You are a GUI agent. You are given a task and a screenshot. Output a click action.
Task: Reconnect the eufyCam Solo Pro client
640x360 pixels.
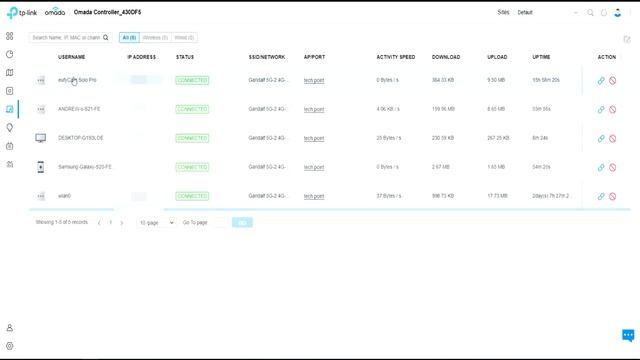tap(601, 80)
